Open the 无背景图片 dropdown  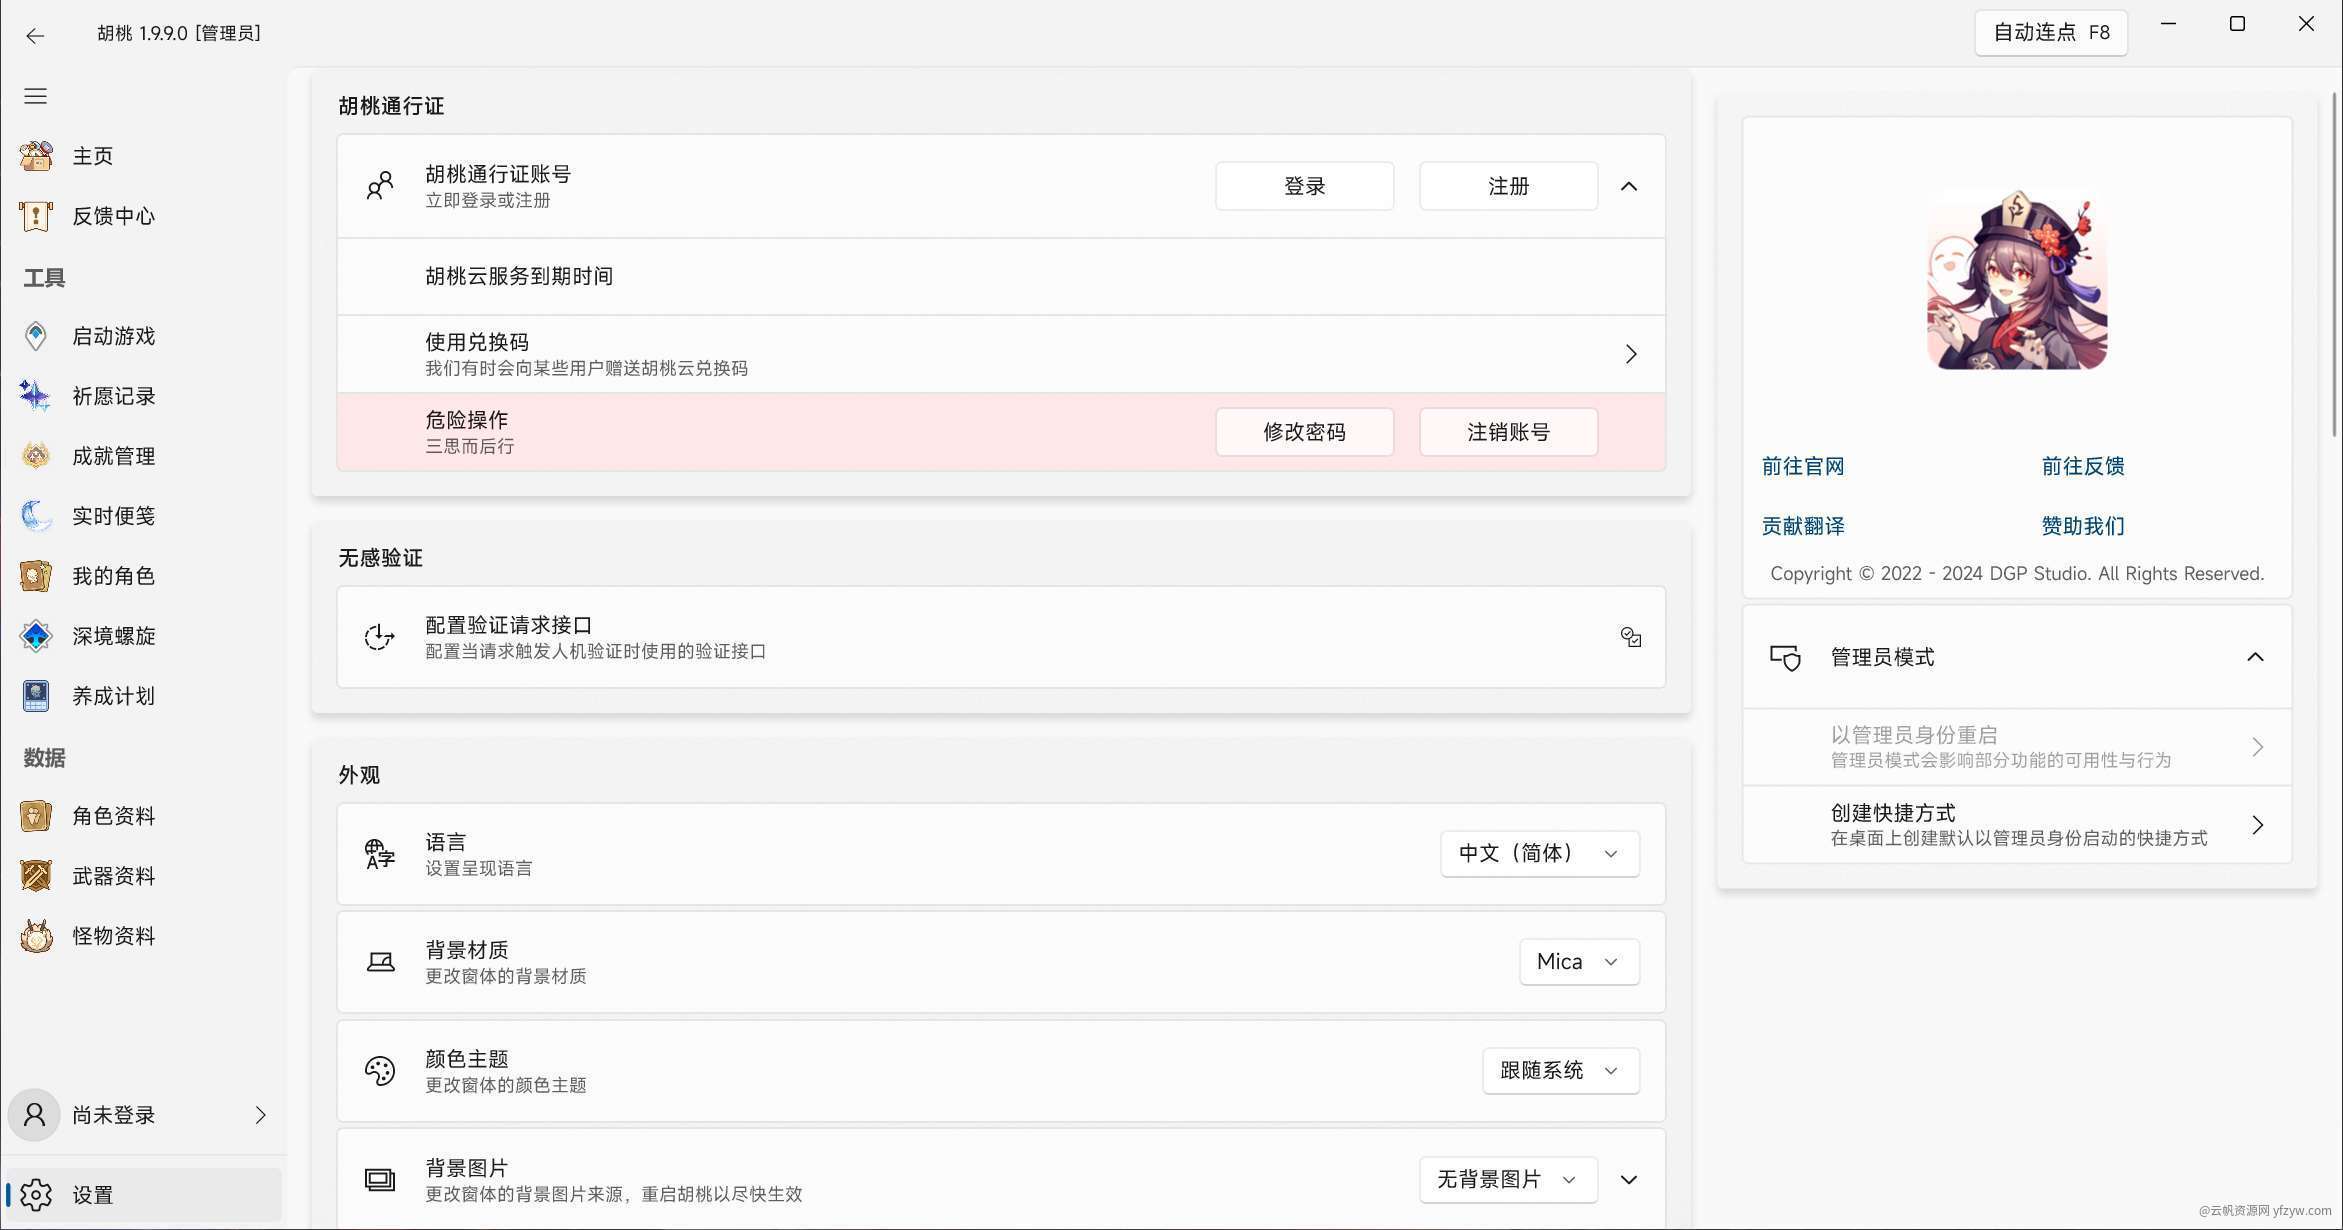[x=1508, y=1180]
